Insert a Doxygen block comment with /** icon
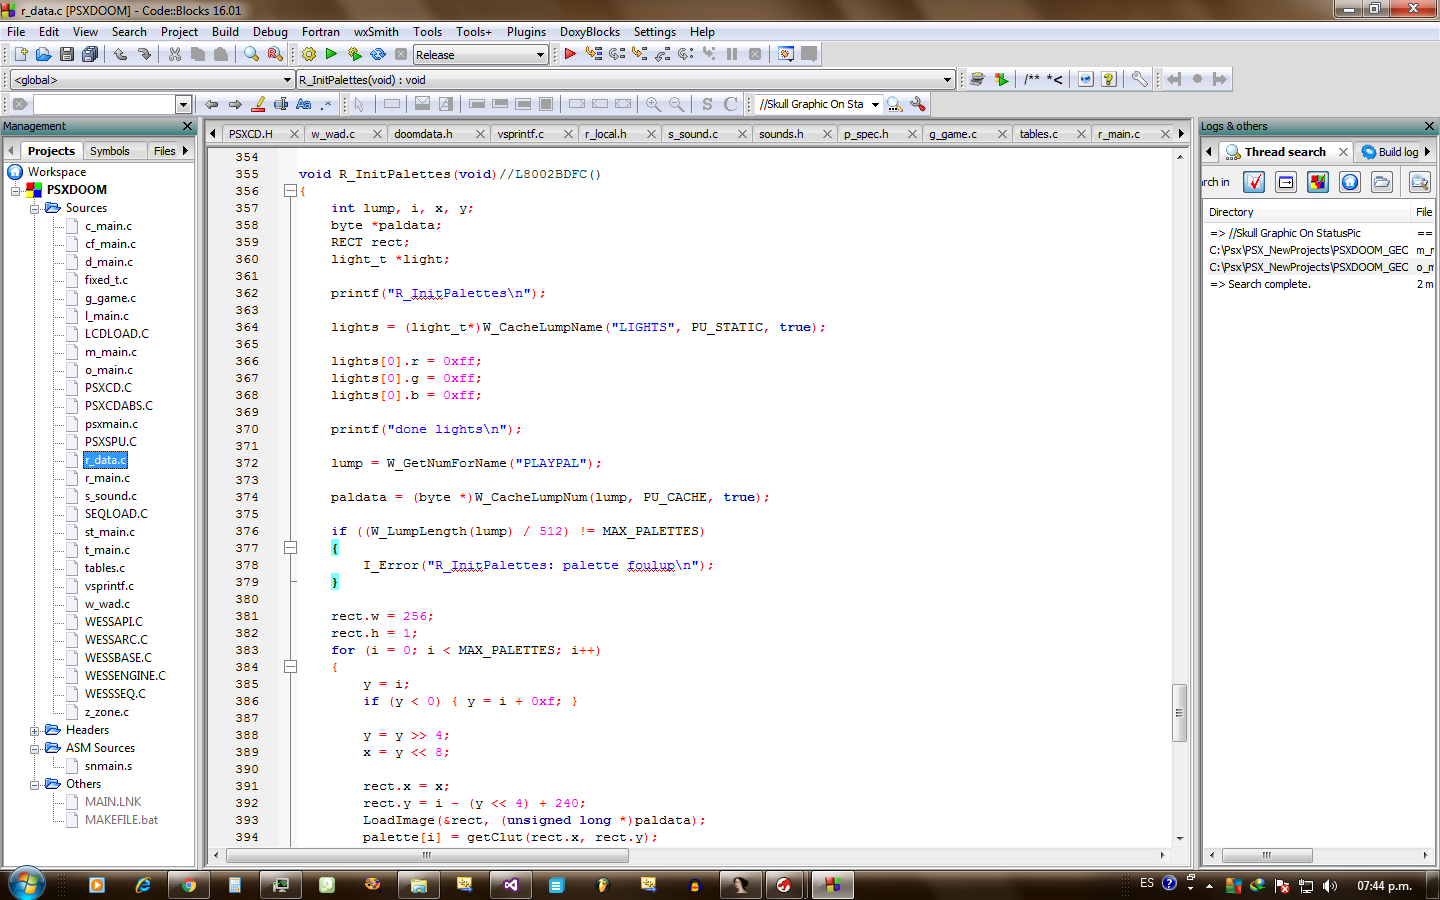The width and height of the screenshot is (1440, 900). [x=1032, y=79]
